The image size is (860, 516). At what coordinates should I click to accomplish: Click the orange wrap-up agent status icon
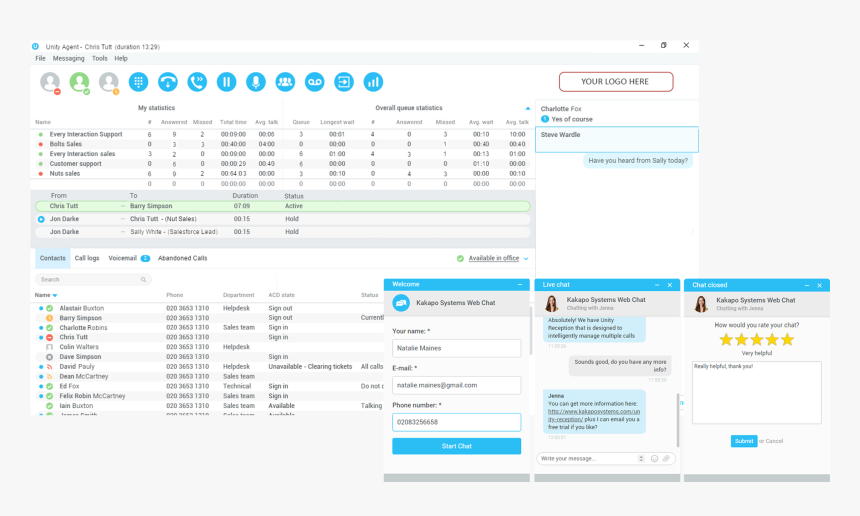click(x=109, y=82)
